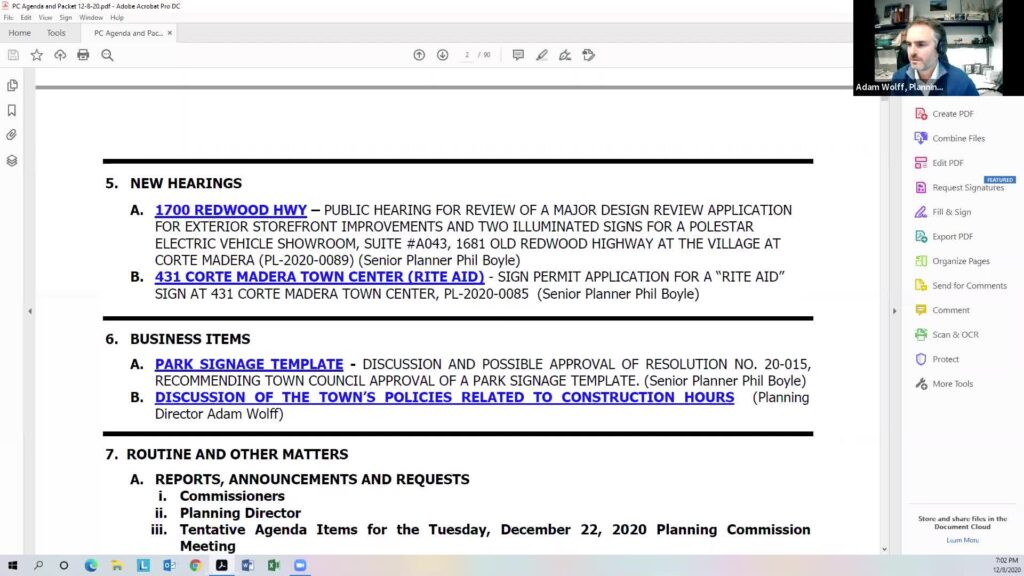
Task: Open the construction hours discussion link
Action: tap(444, 397)
